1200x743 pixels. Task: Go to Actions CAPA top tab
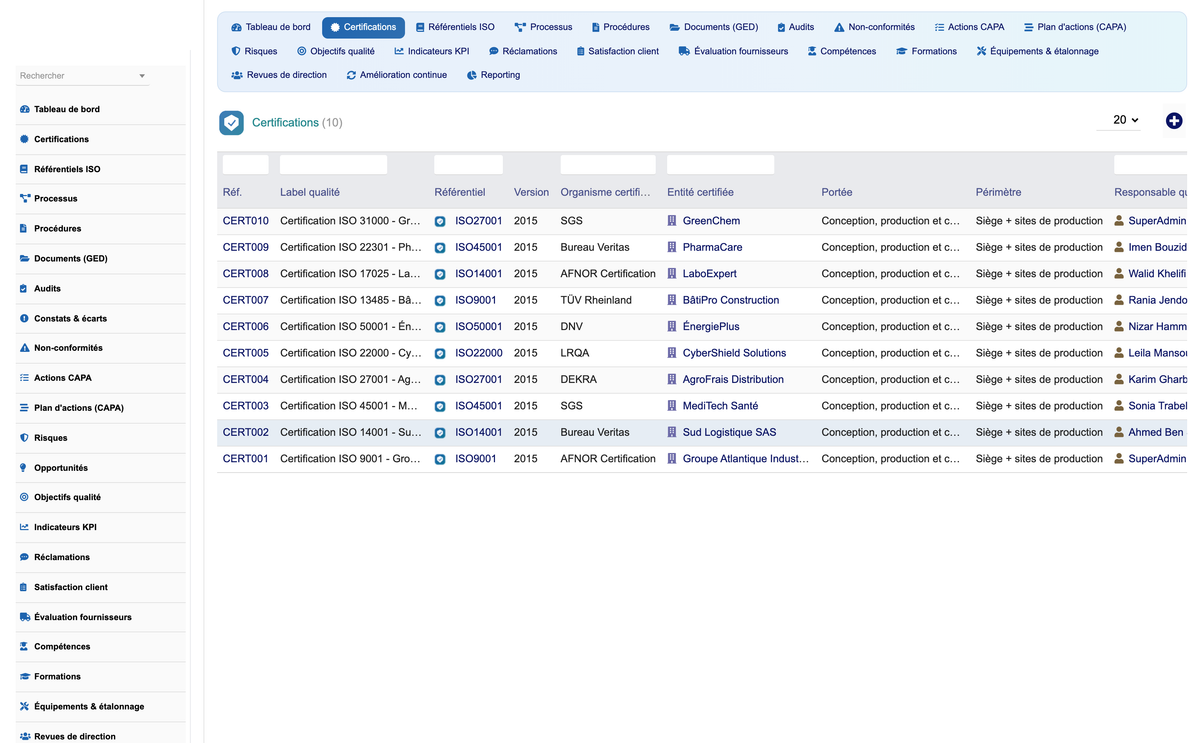click(969, 27)
